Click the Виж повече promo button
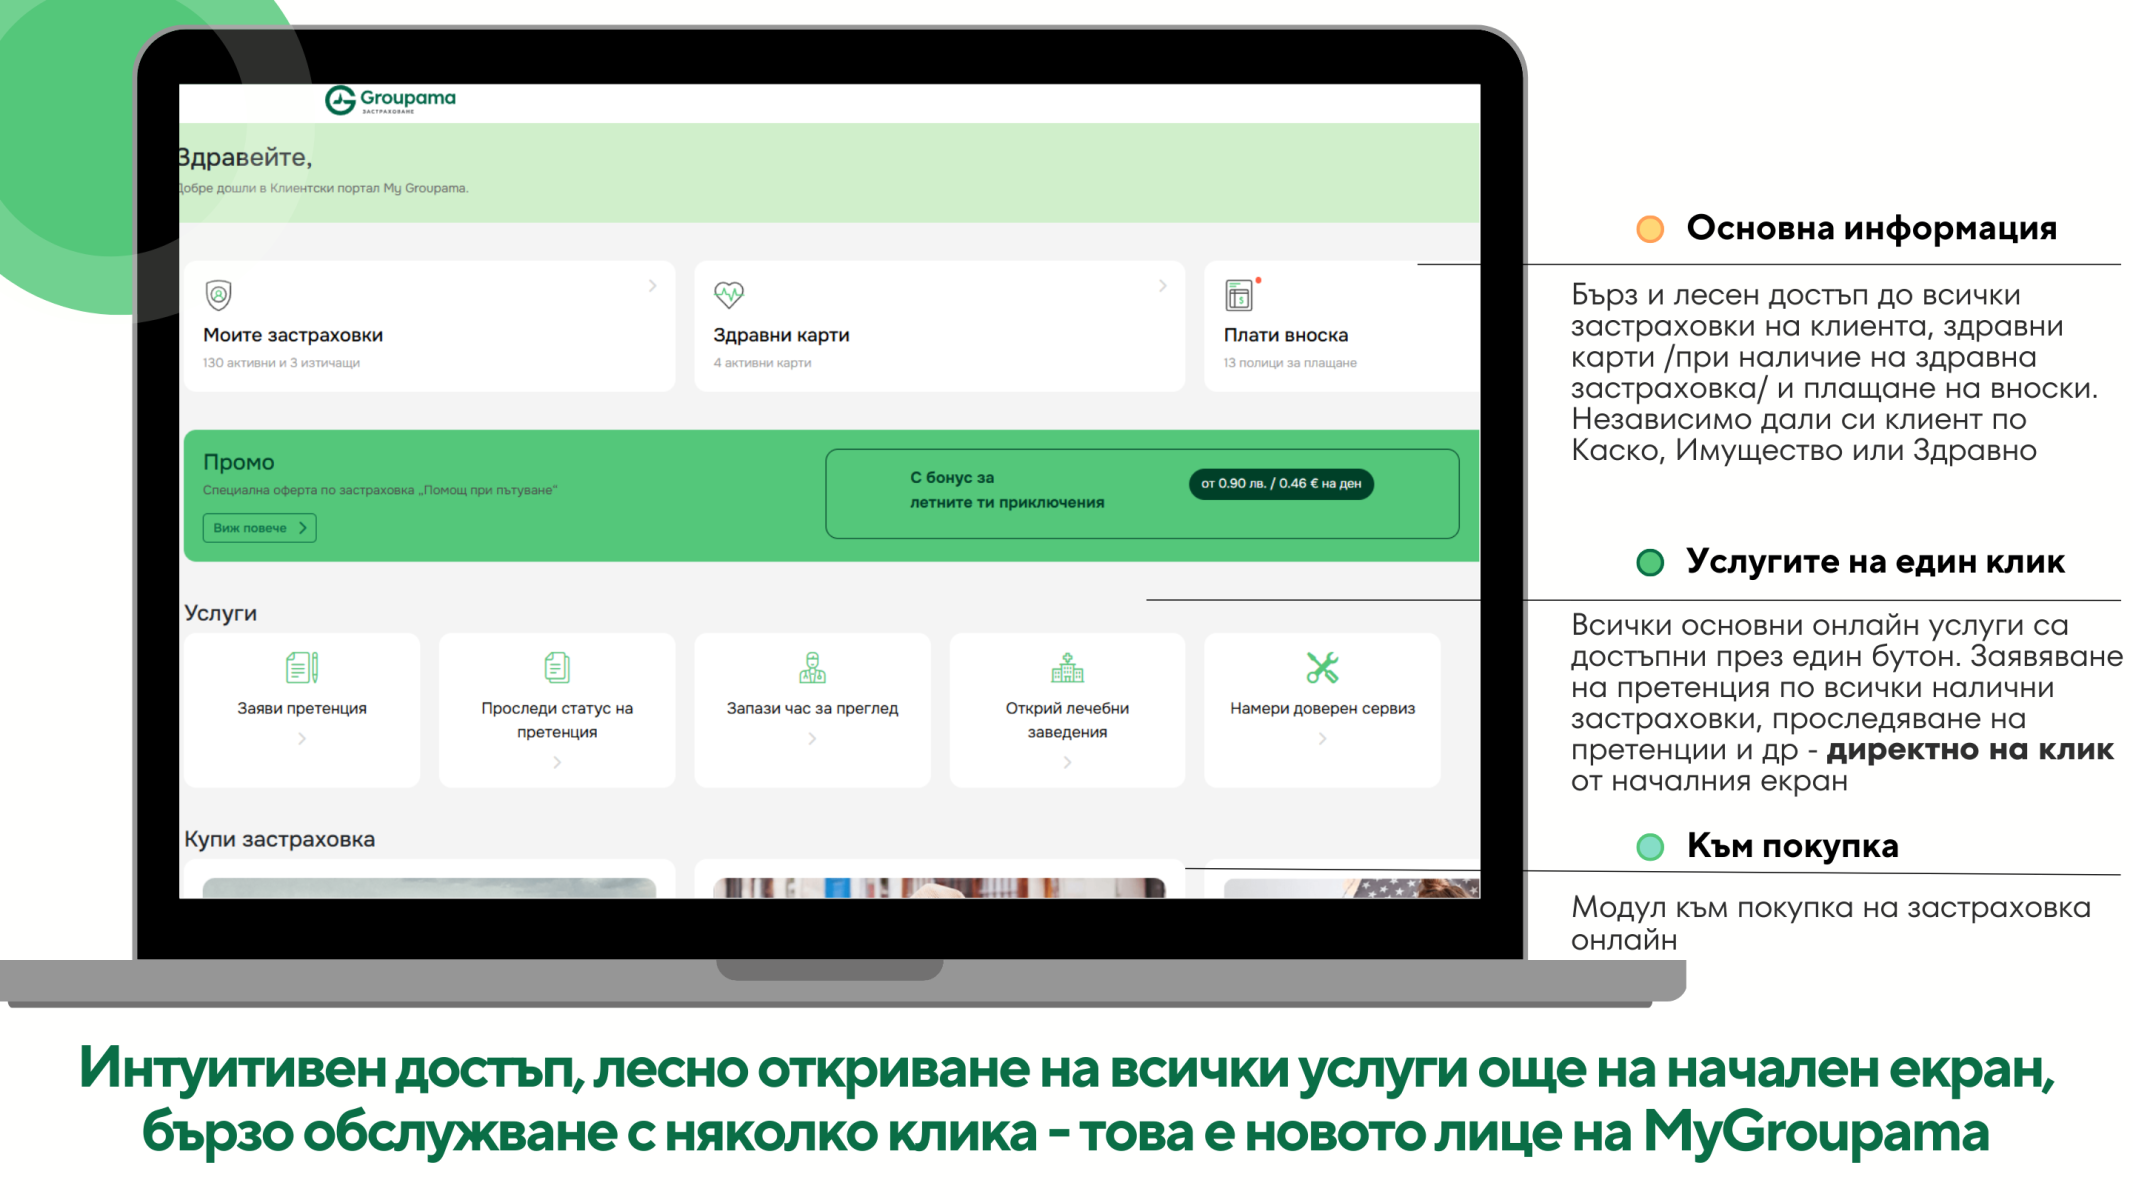This screenshot has width=2133, height=1200. pyautogui.click(x=260, y=528)
